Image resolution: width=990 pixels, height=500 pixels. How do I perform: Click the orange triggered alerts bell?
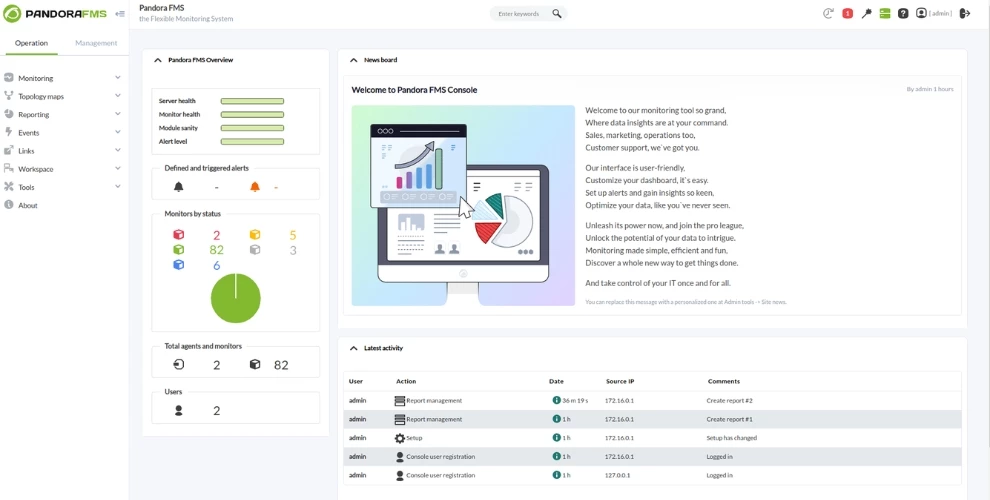coord(254,187)
